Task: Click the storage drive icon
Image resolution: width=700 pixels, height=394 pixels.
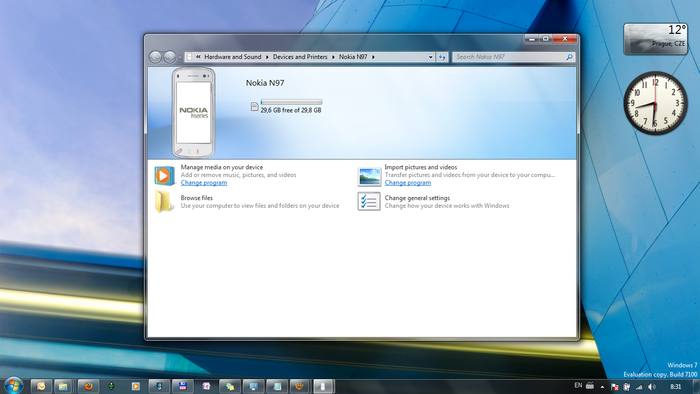Action: [x=254, y=107]
